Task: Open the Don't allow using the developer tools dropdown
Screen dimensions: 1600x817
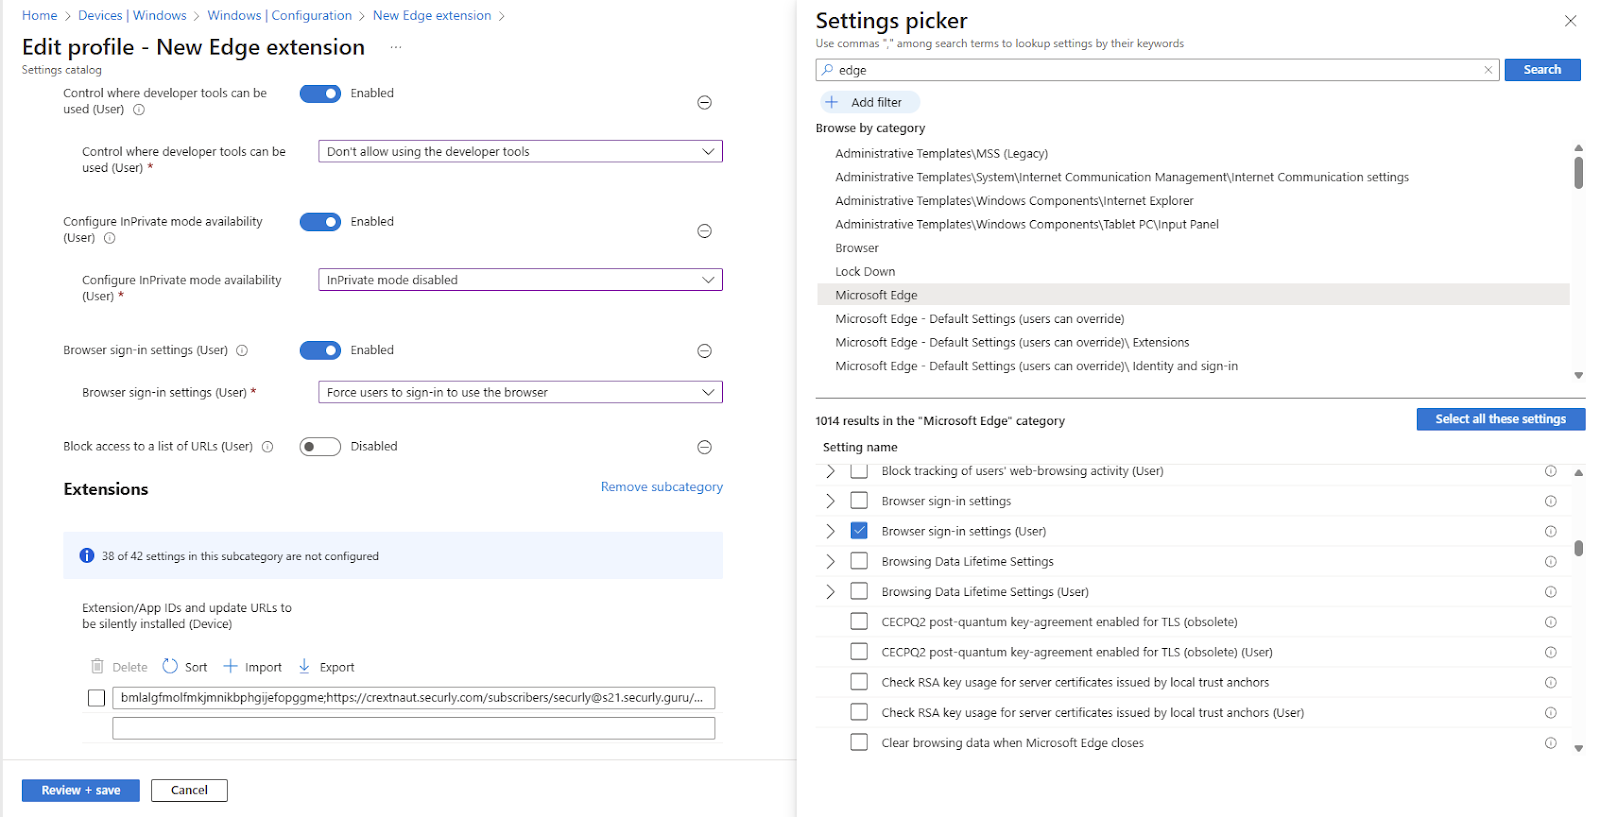Action: 520,152
